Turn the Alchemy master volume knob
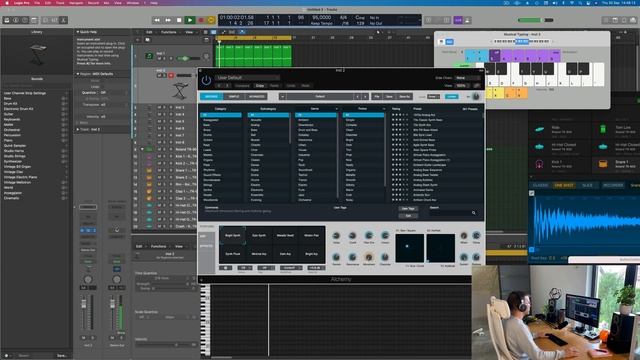640x360 pixels. pyautogui.click(x=476, y=96)
